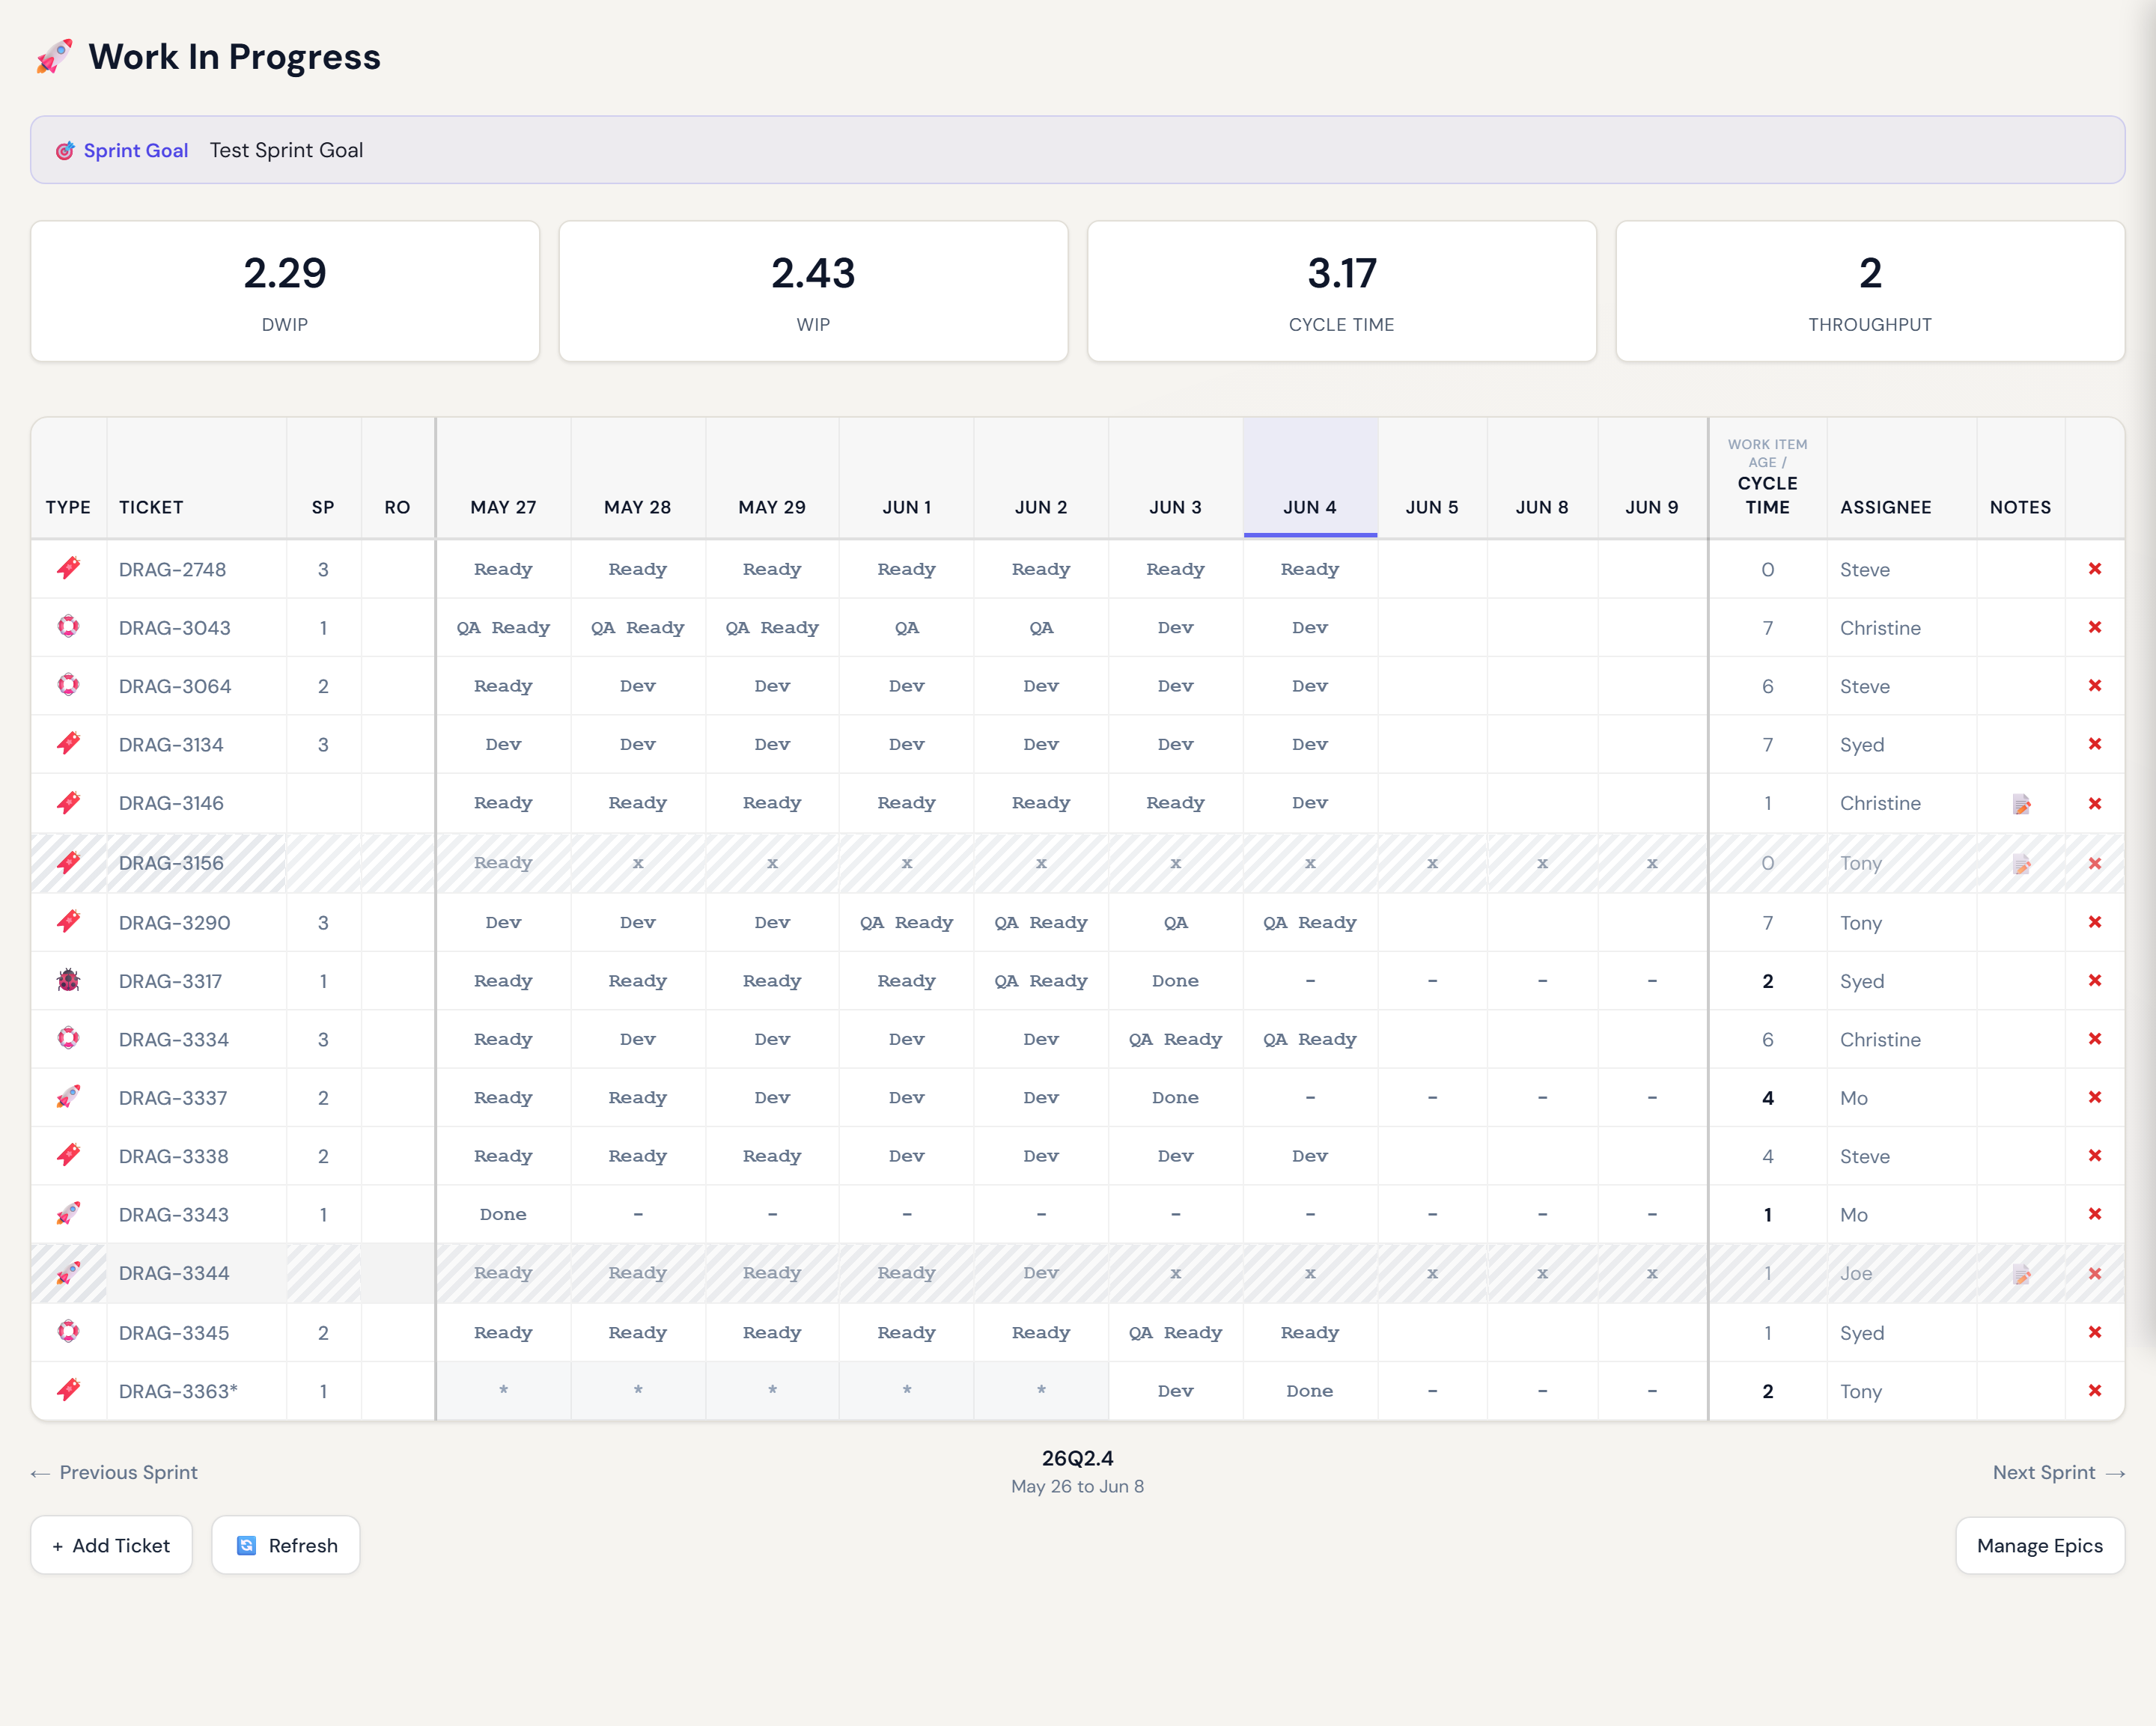The width and height of the screenshot is (2156, 1726).
Task: Go to the Previous Sprint
Action: (x=114, y=1472)
